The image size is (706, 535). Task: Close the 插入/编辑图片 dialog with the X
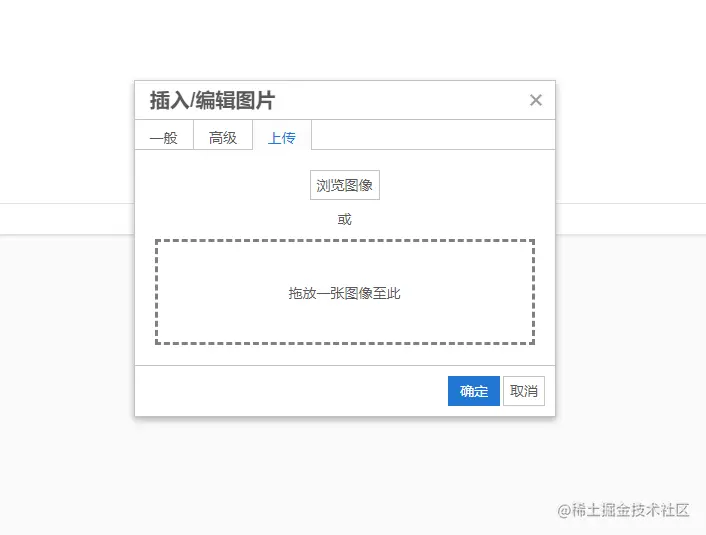tap(535, 100)
